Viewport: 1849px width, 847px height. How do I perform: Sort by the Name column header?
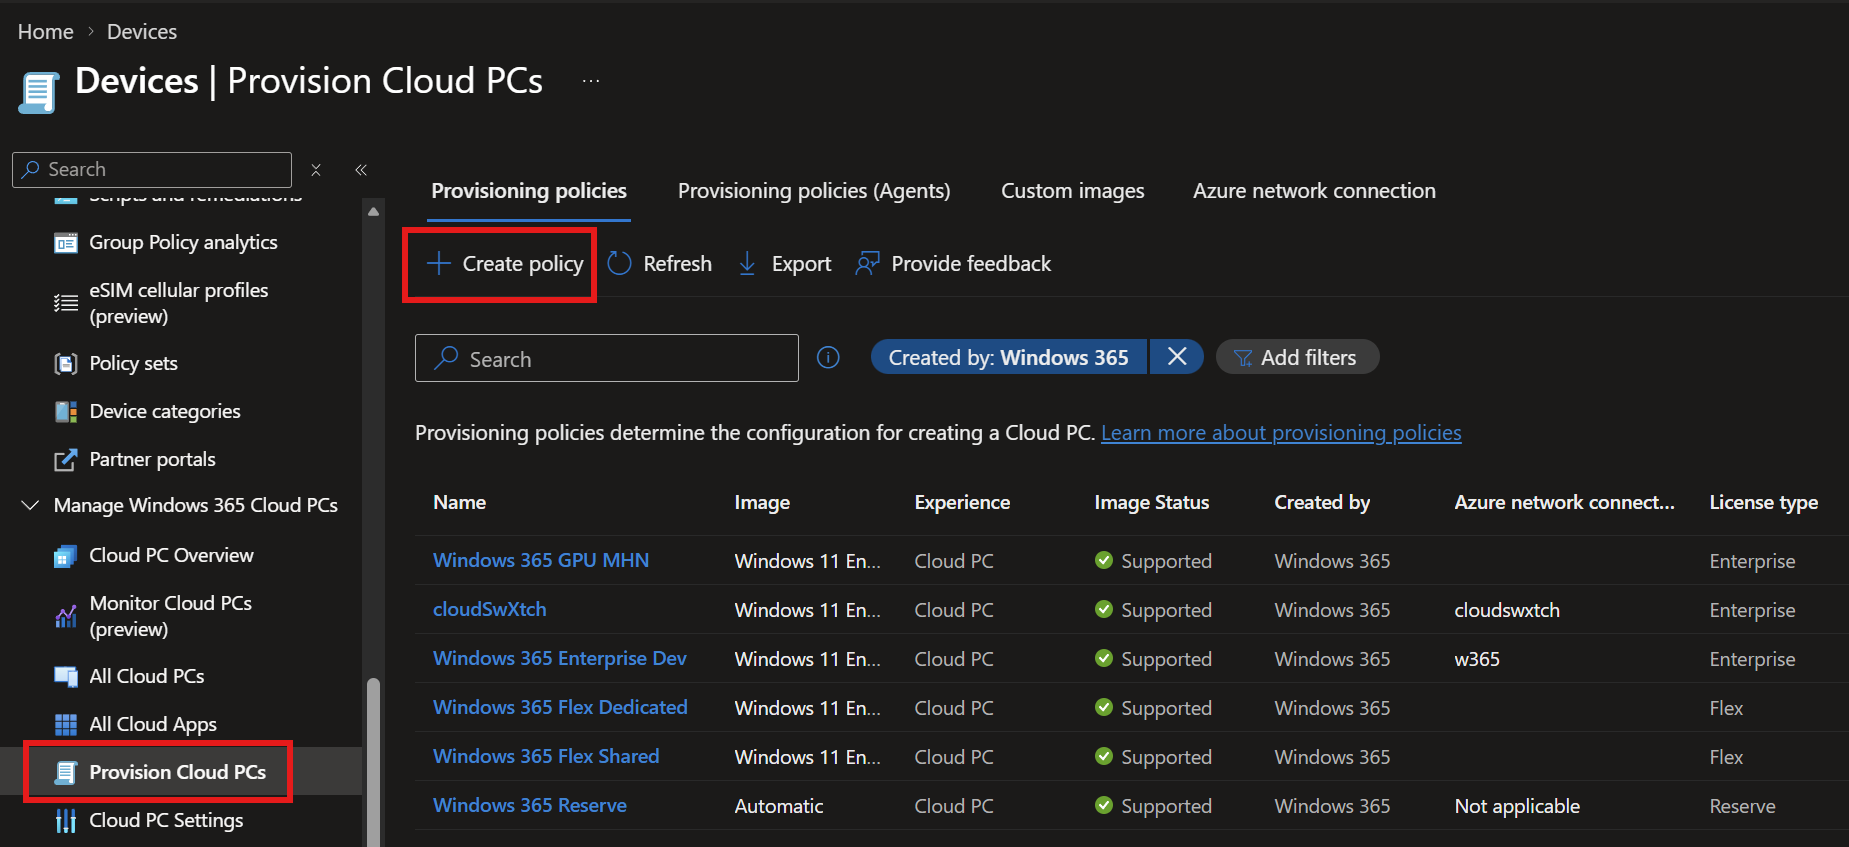[x=460, y=503]
